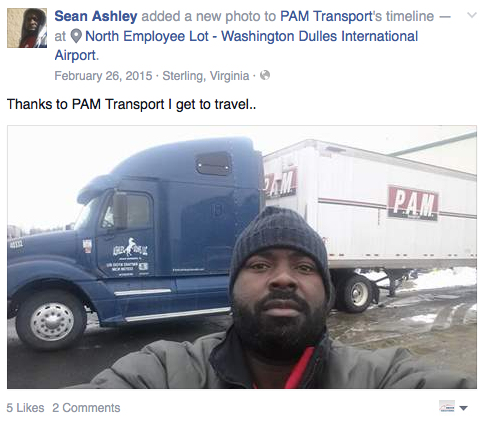Open PAM Transport page link in header
Viewport: 485px width, 423px height.
(x=326, y=16)
